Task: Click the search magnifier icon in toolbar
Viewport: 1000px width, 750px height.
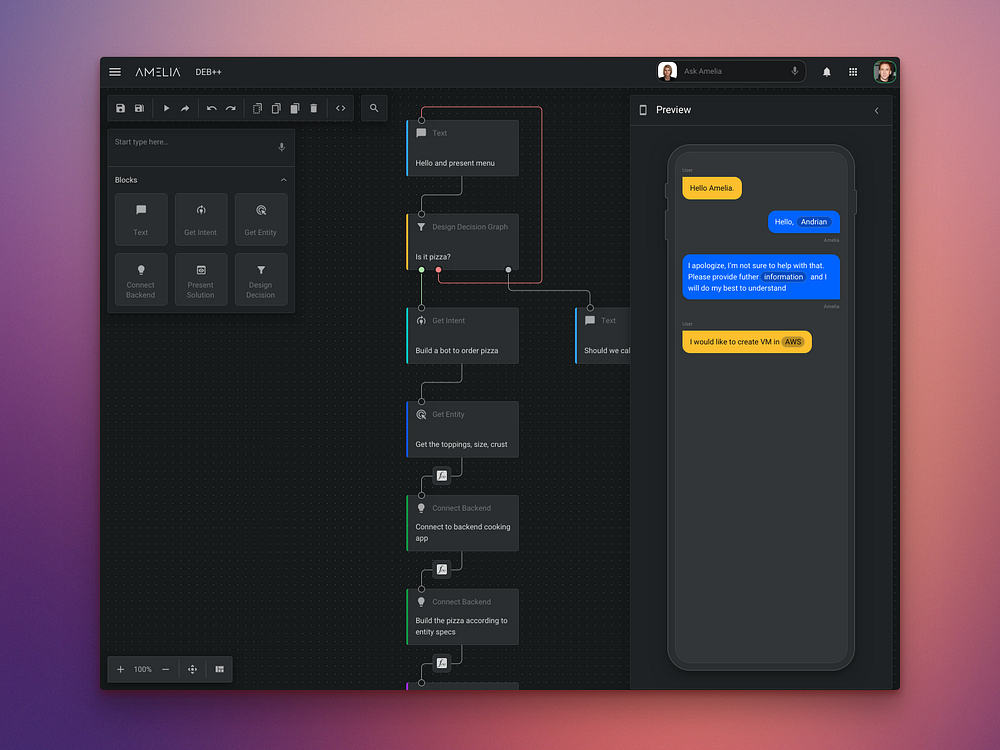Action: click(373, 108)
